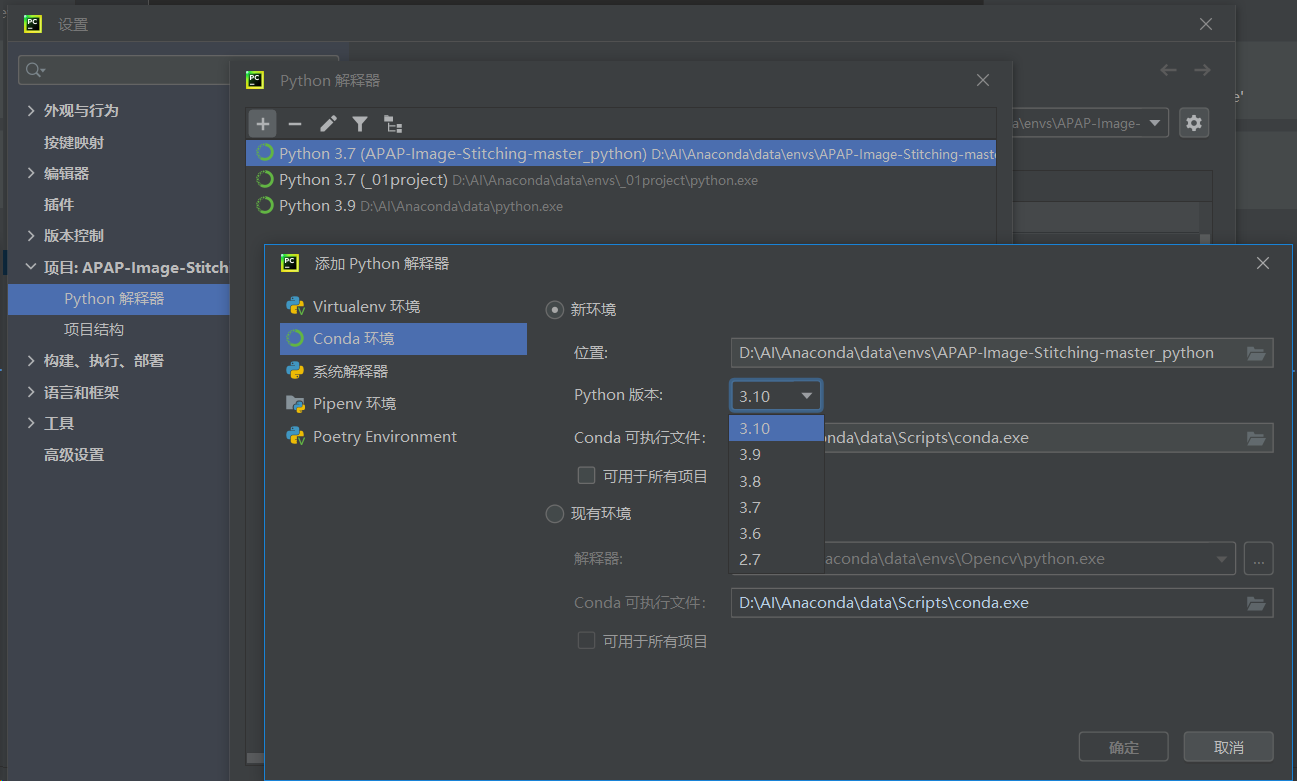This screenshot has width=1297, height=781.
Task: Open the existing interpreter path dropdown
Action: [x=1221, y=559]
